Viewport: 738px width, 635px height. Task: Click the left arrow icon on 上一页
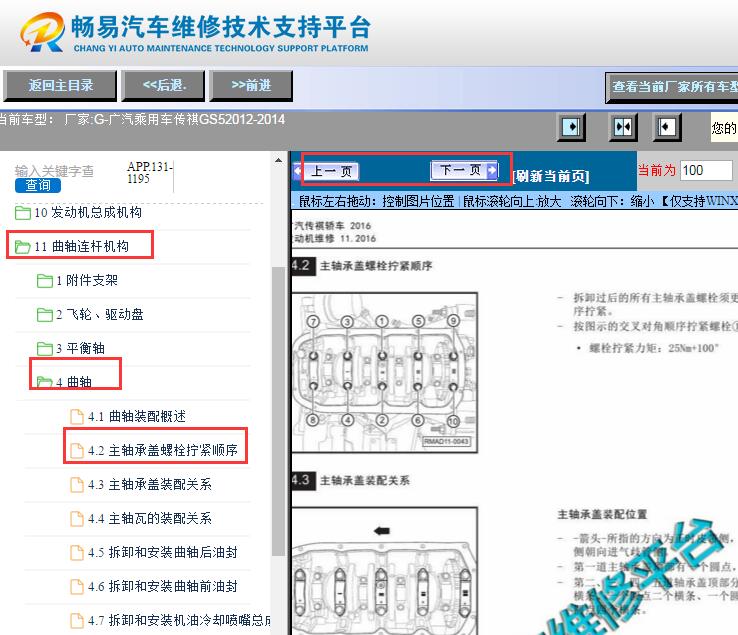tap(298, 171)
